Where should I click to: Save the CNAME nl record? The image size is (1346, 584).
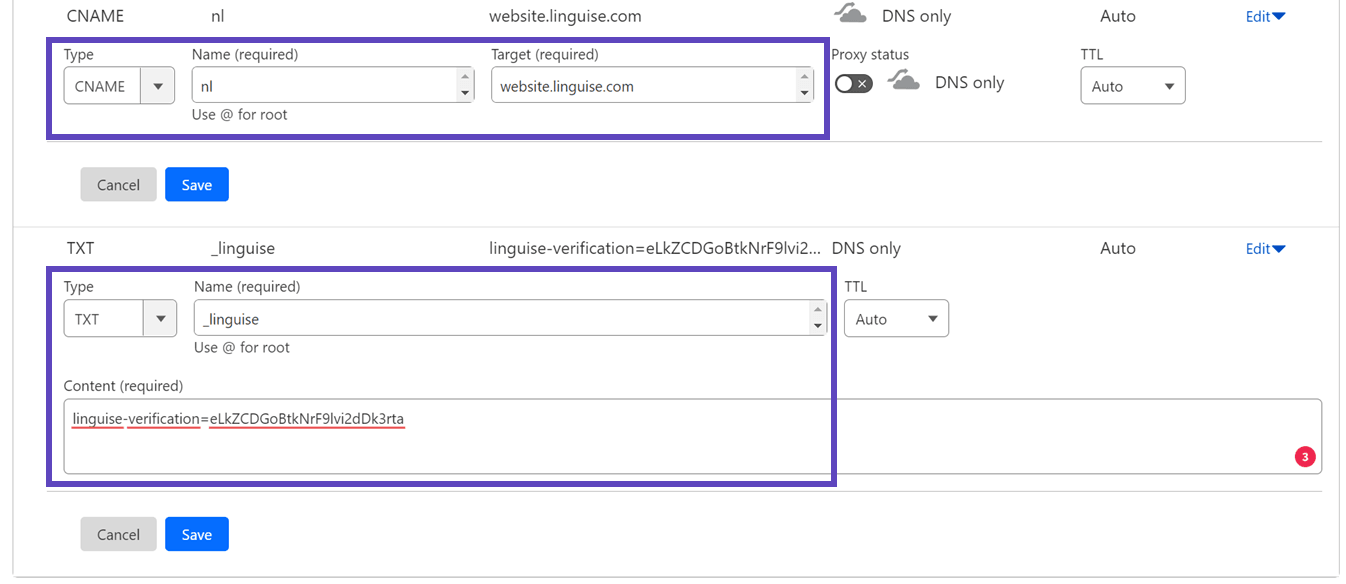(197, 185)
